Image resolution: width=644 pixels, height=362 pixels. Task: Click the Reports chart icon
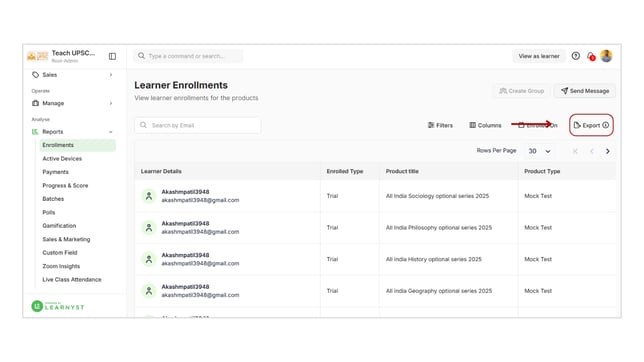coord(35,132)
